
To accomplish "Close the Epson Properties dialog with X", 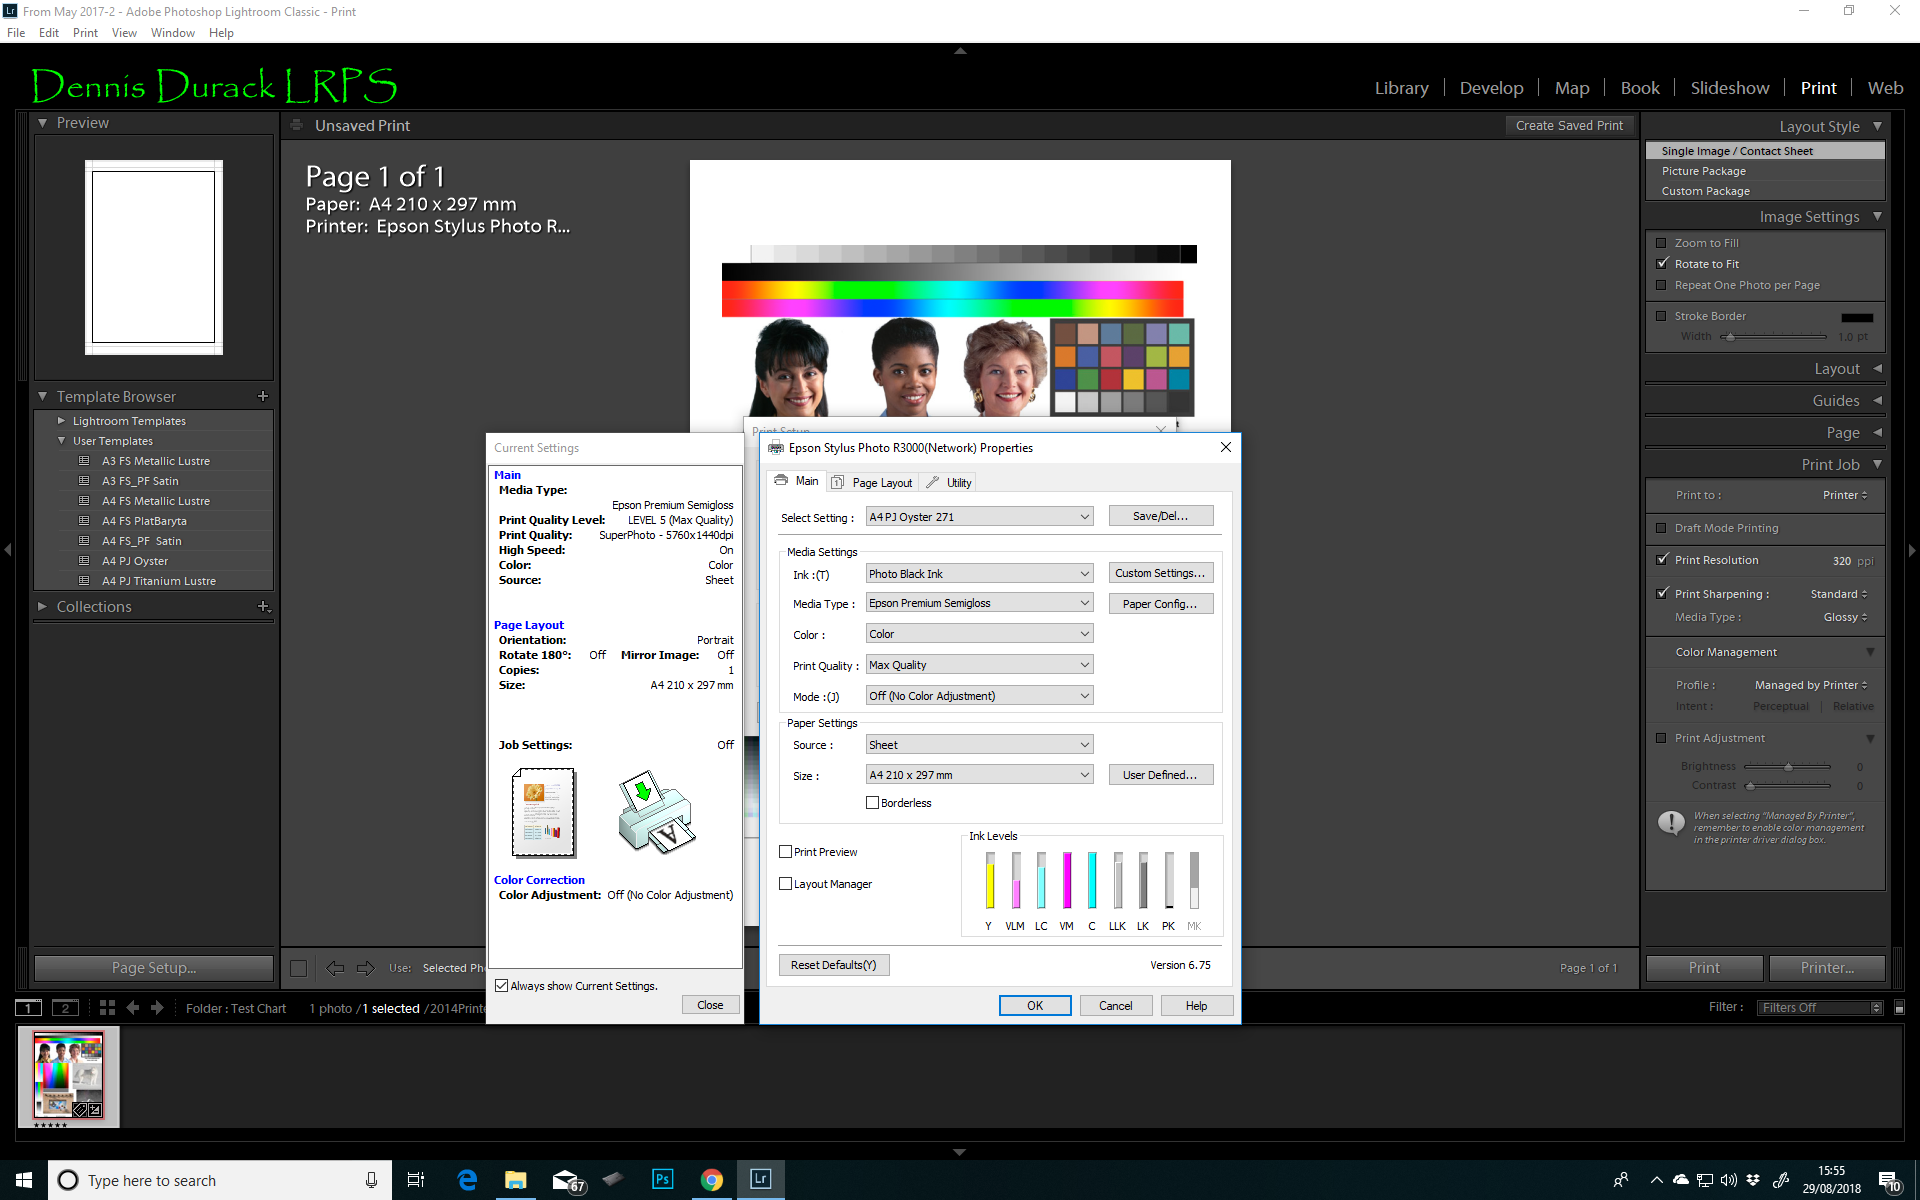I will tap(1225, 447).
